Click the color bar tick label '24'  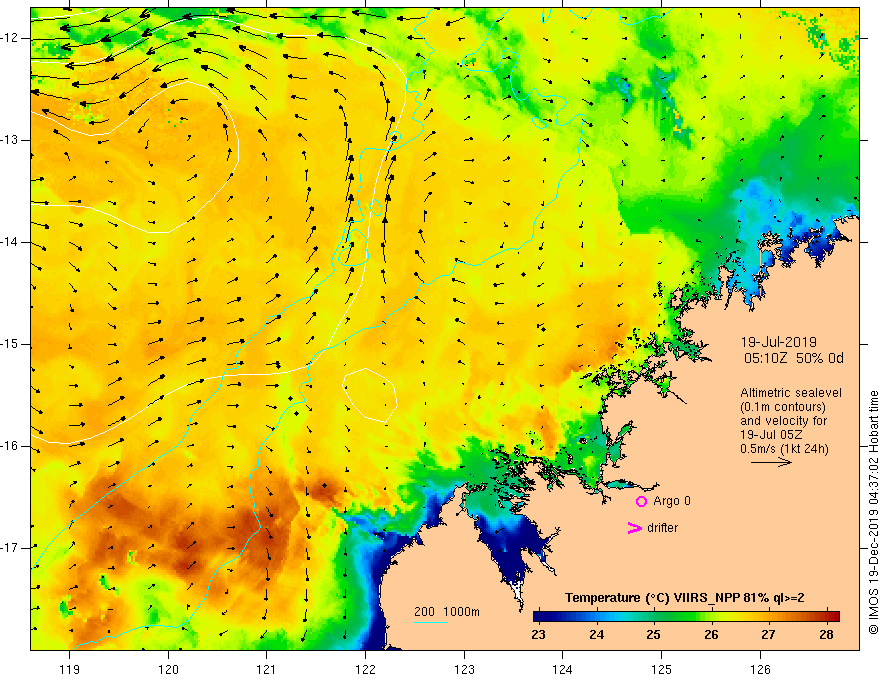(x=597, y=635)
